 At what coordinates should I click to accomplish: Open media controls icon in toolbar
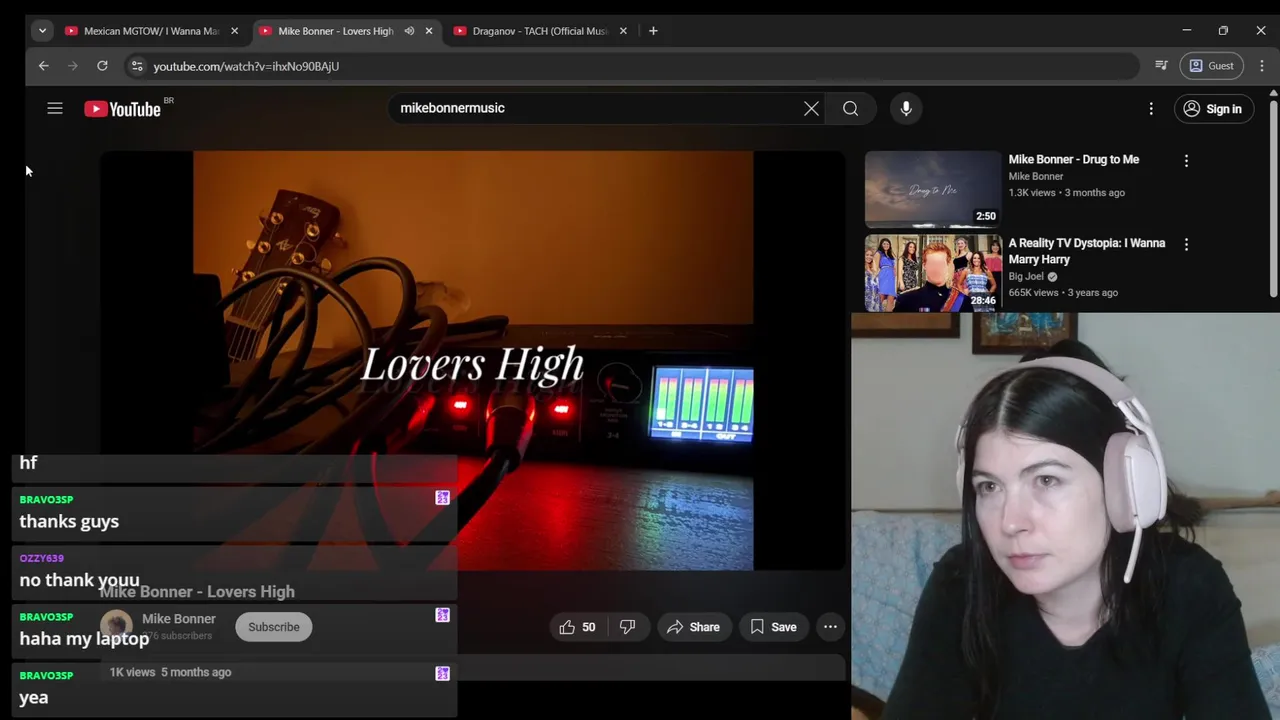coord(1161,66)
